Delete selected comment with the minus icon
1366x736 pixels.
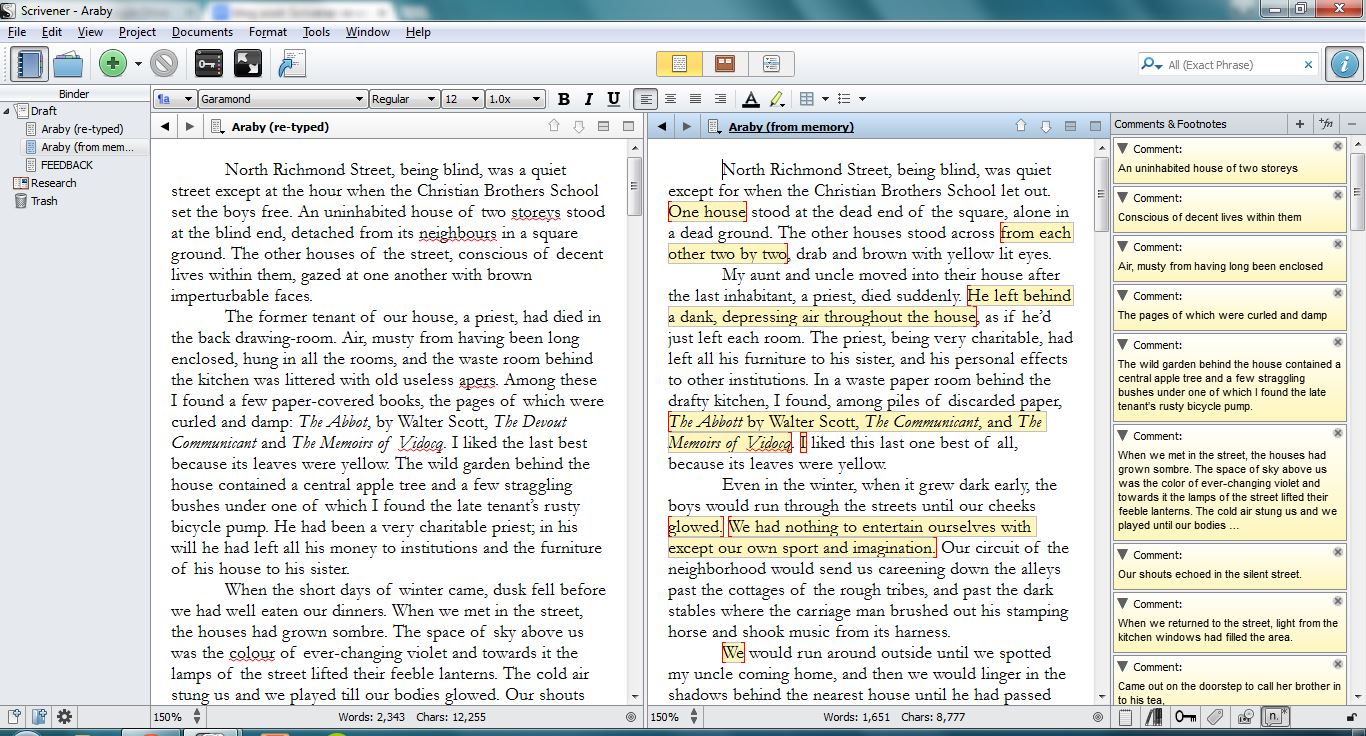(x=1352, y=124)
